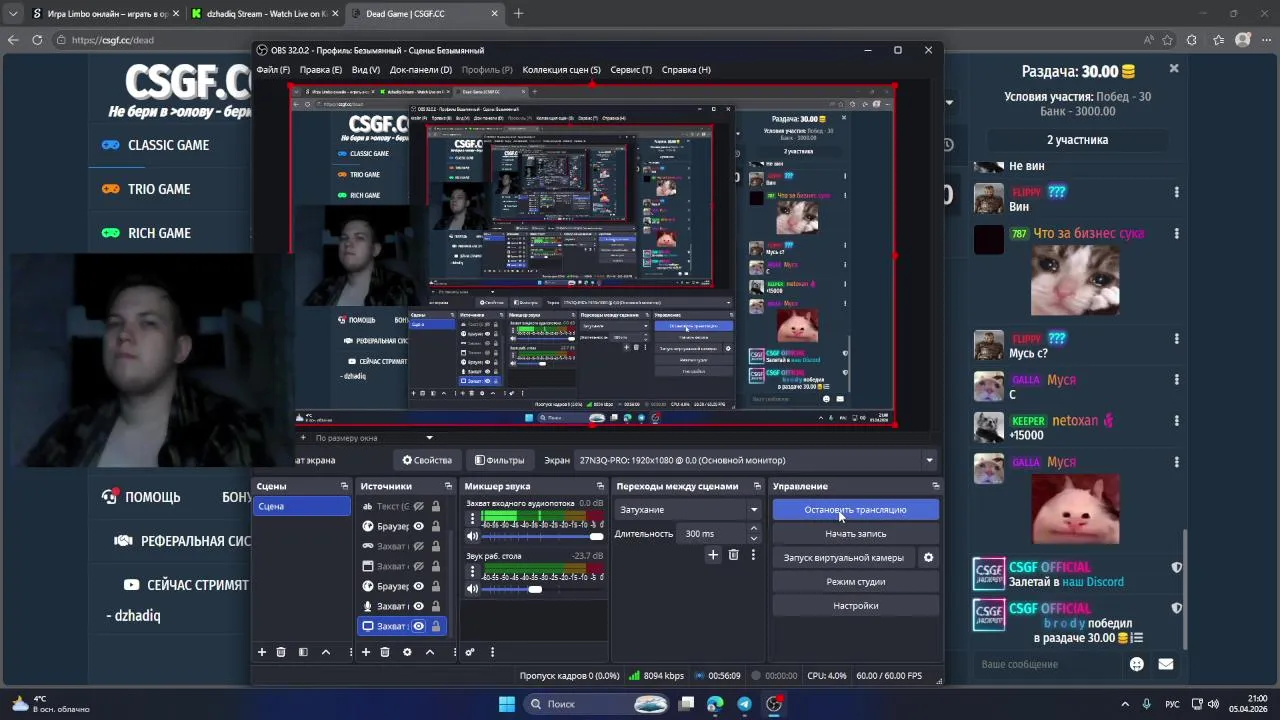Mute Звук раб. стола speaker icon
The width and height of the screenshot is (1280, 720).
coord(472,589)
